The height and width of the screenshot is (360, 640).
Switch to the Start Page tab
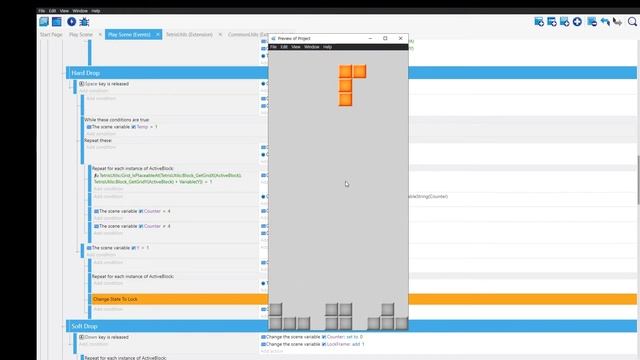51,35
